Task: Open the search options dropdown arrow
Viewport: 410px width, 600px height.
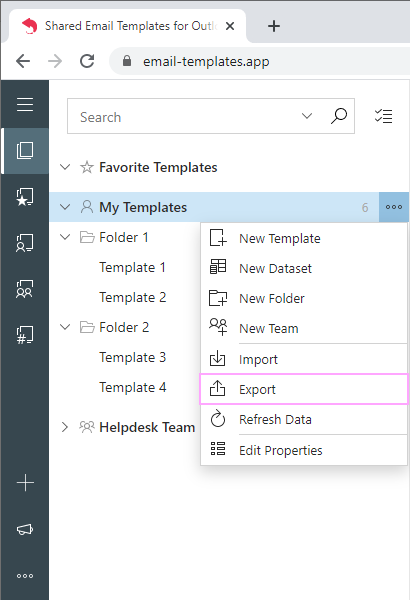Action: [x=307, y=116]
